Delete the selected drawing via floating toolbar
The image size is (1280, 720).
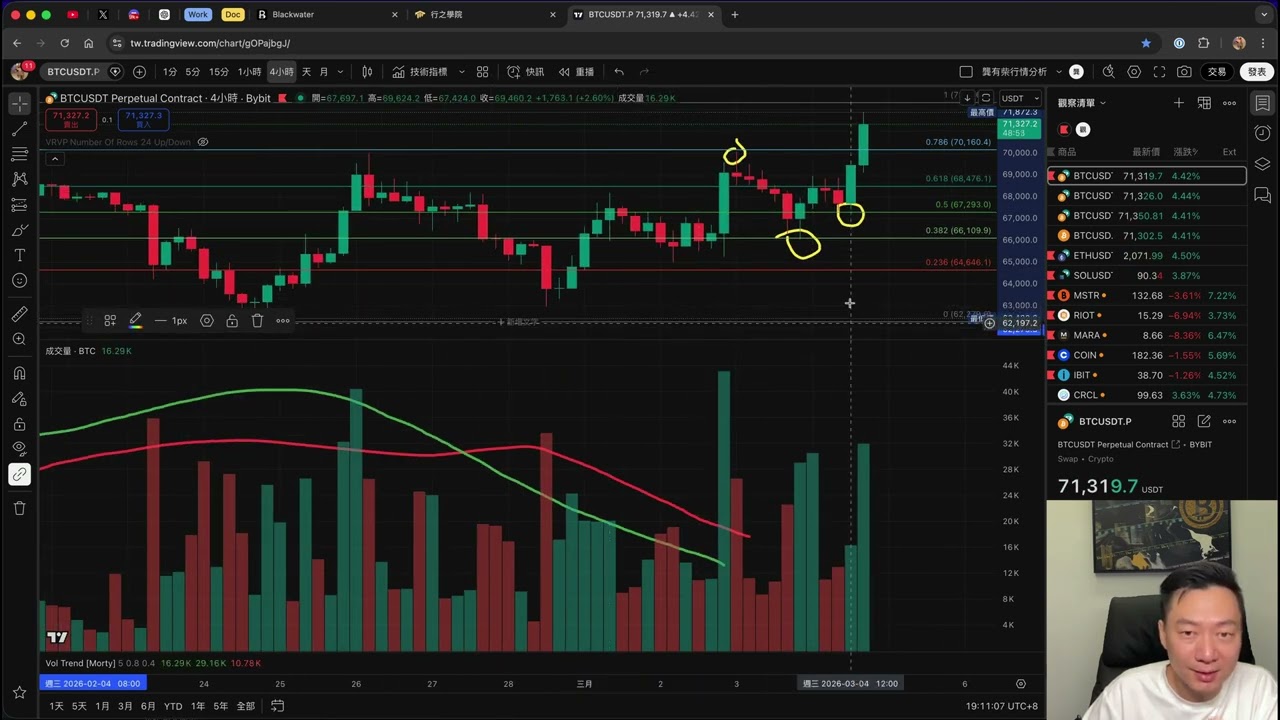257,321
